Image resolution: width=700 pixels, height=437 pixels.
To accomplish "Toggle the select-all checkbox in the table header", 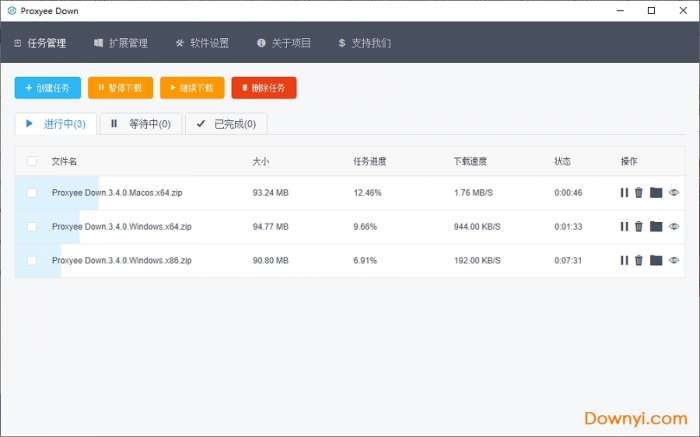I will click(32, 161).
